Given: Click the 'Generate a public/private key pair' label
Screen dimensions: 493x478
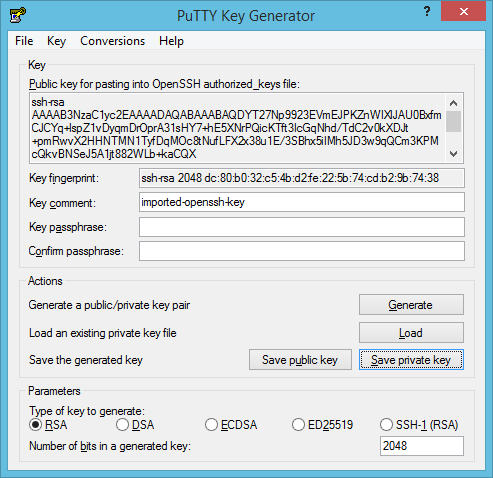Looking at the screenshot, I should click(x=109, y=305).
